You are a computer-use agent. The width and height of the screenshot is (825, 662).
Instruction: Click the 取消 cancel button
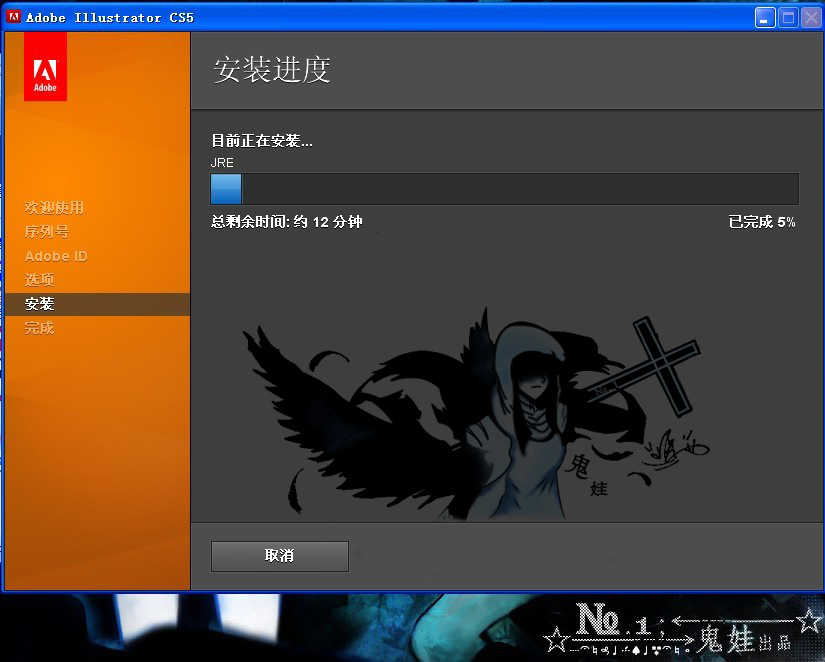tap(279, 556)
